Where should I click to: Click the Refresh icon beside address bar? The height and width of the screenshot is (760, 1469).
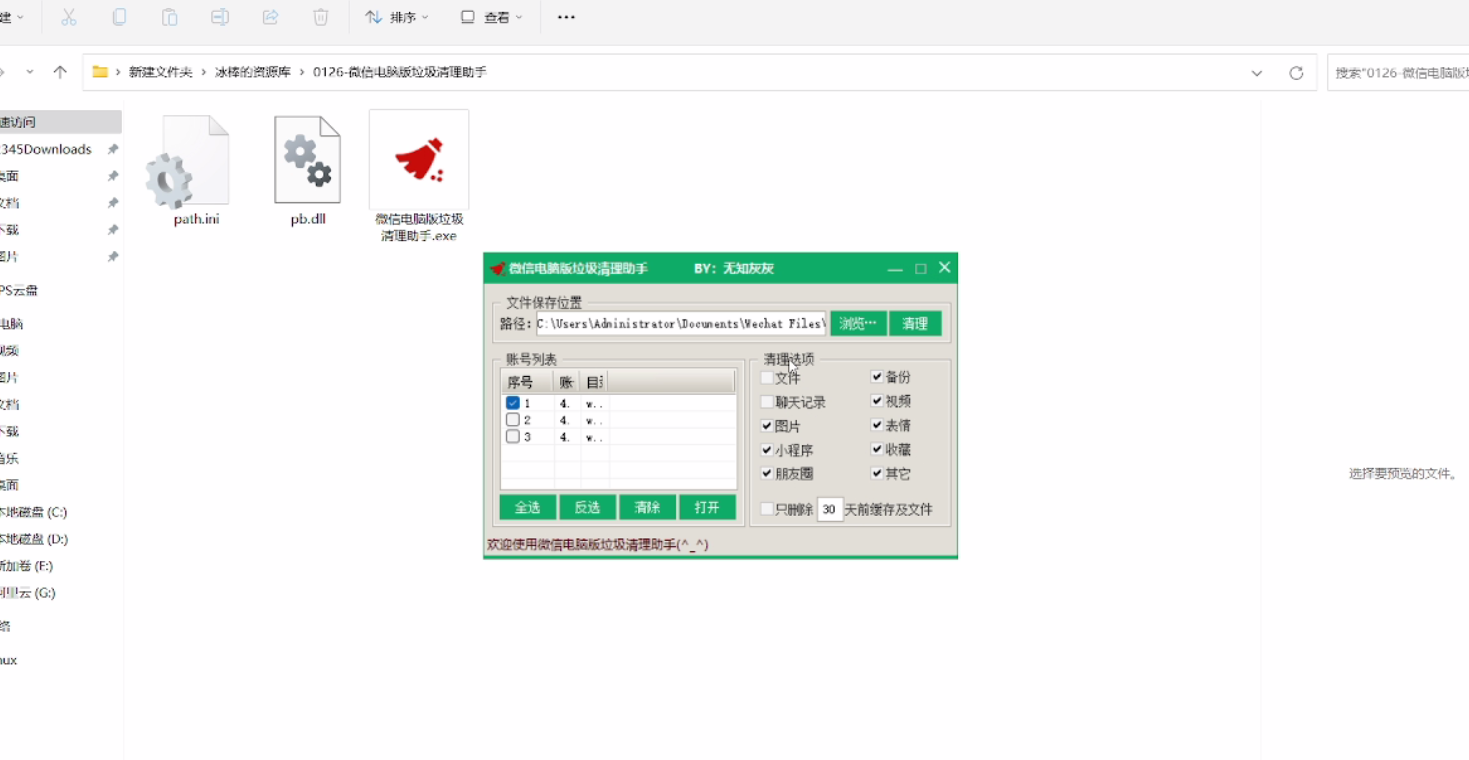click(1296, 73)
